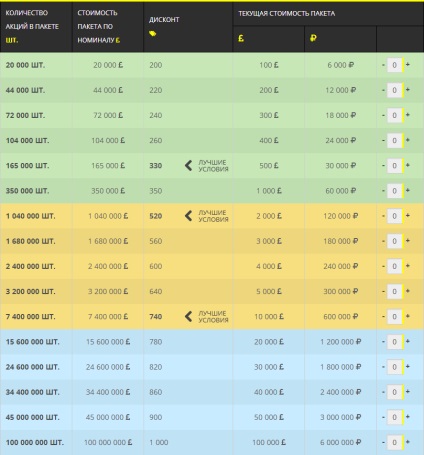Click the 6 000 ₽ price cell

point(340,65)
